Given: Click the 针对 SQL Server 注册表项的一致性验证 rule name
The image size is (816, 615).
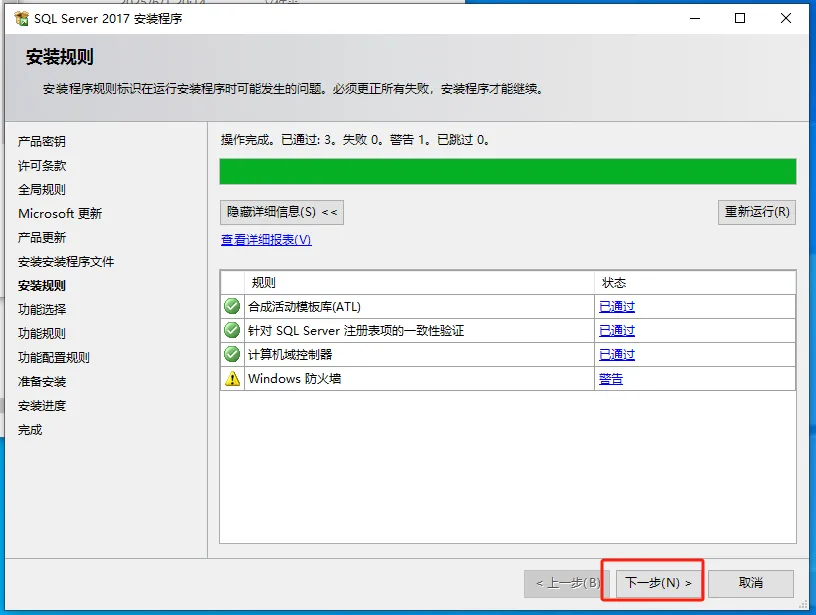Looking at the screenshot, I should click(x=356, y=330).
